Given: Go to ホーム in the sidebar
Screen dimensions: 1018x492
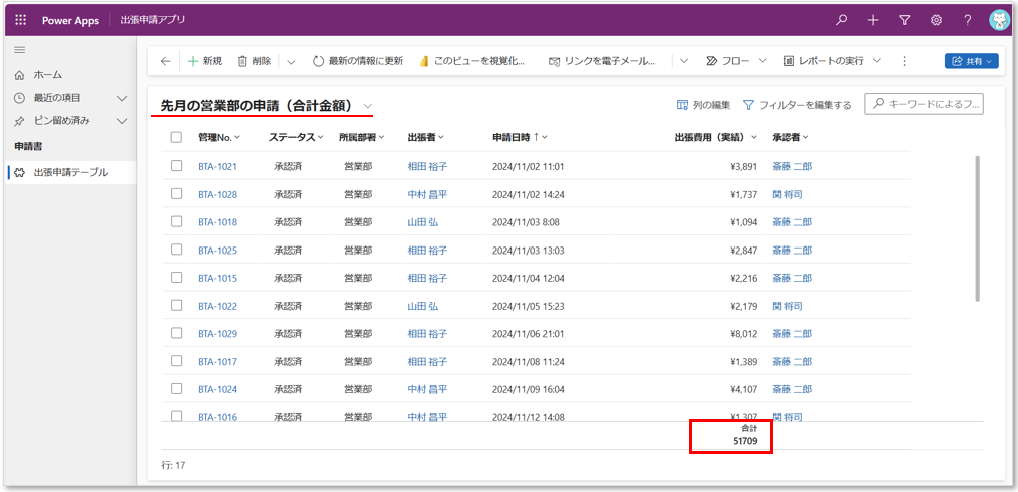Looking at the screenshot, I should click(x=47, y=75).
